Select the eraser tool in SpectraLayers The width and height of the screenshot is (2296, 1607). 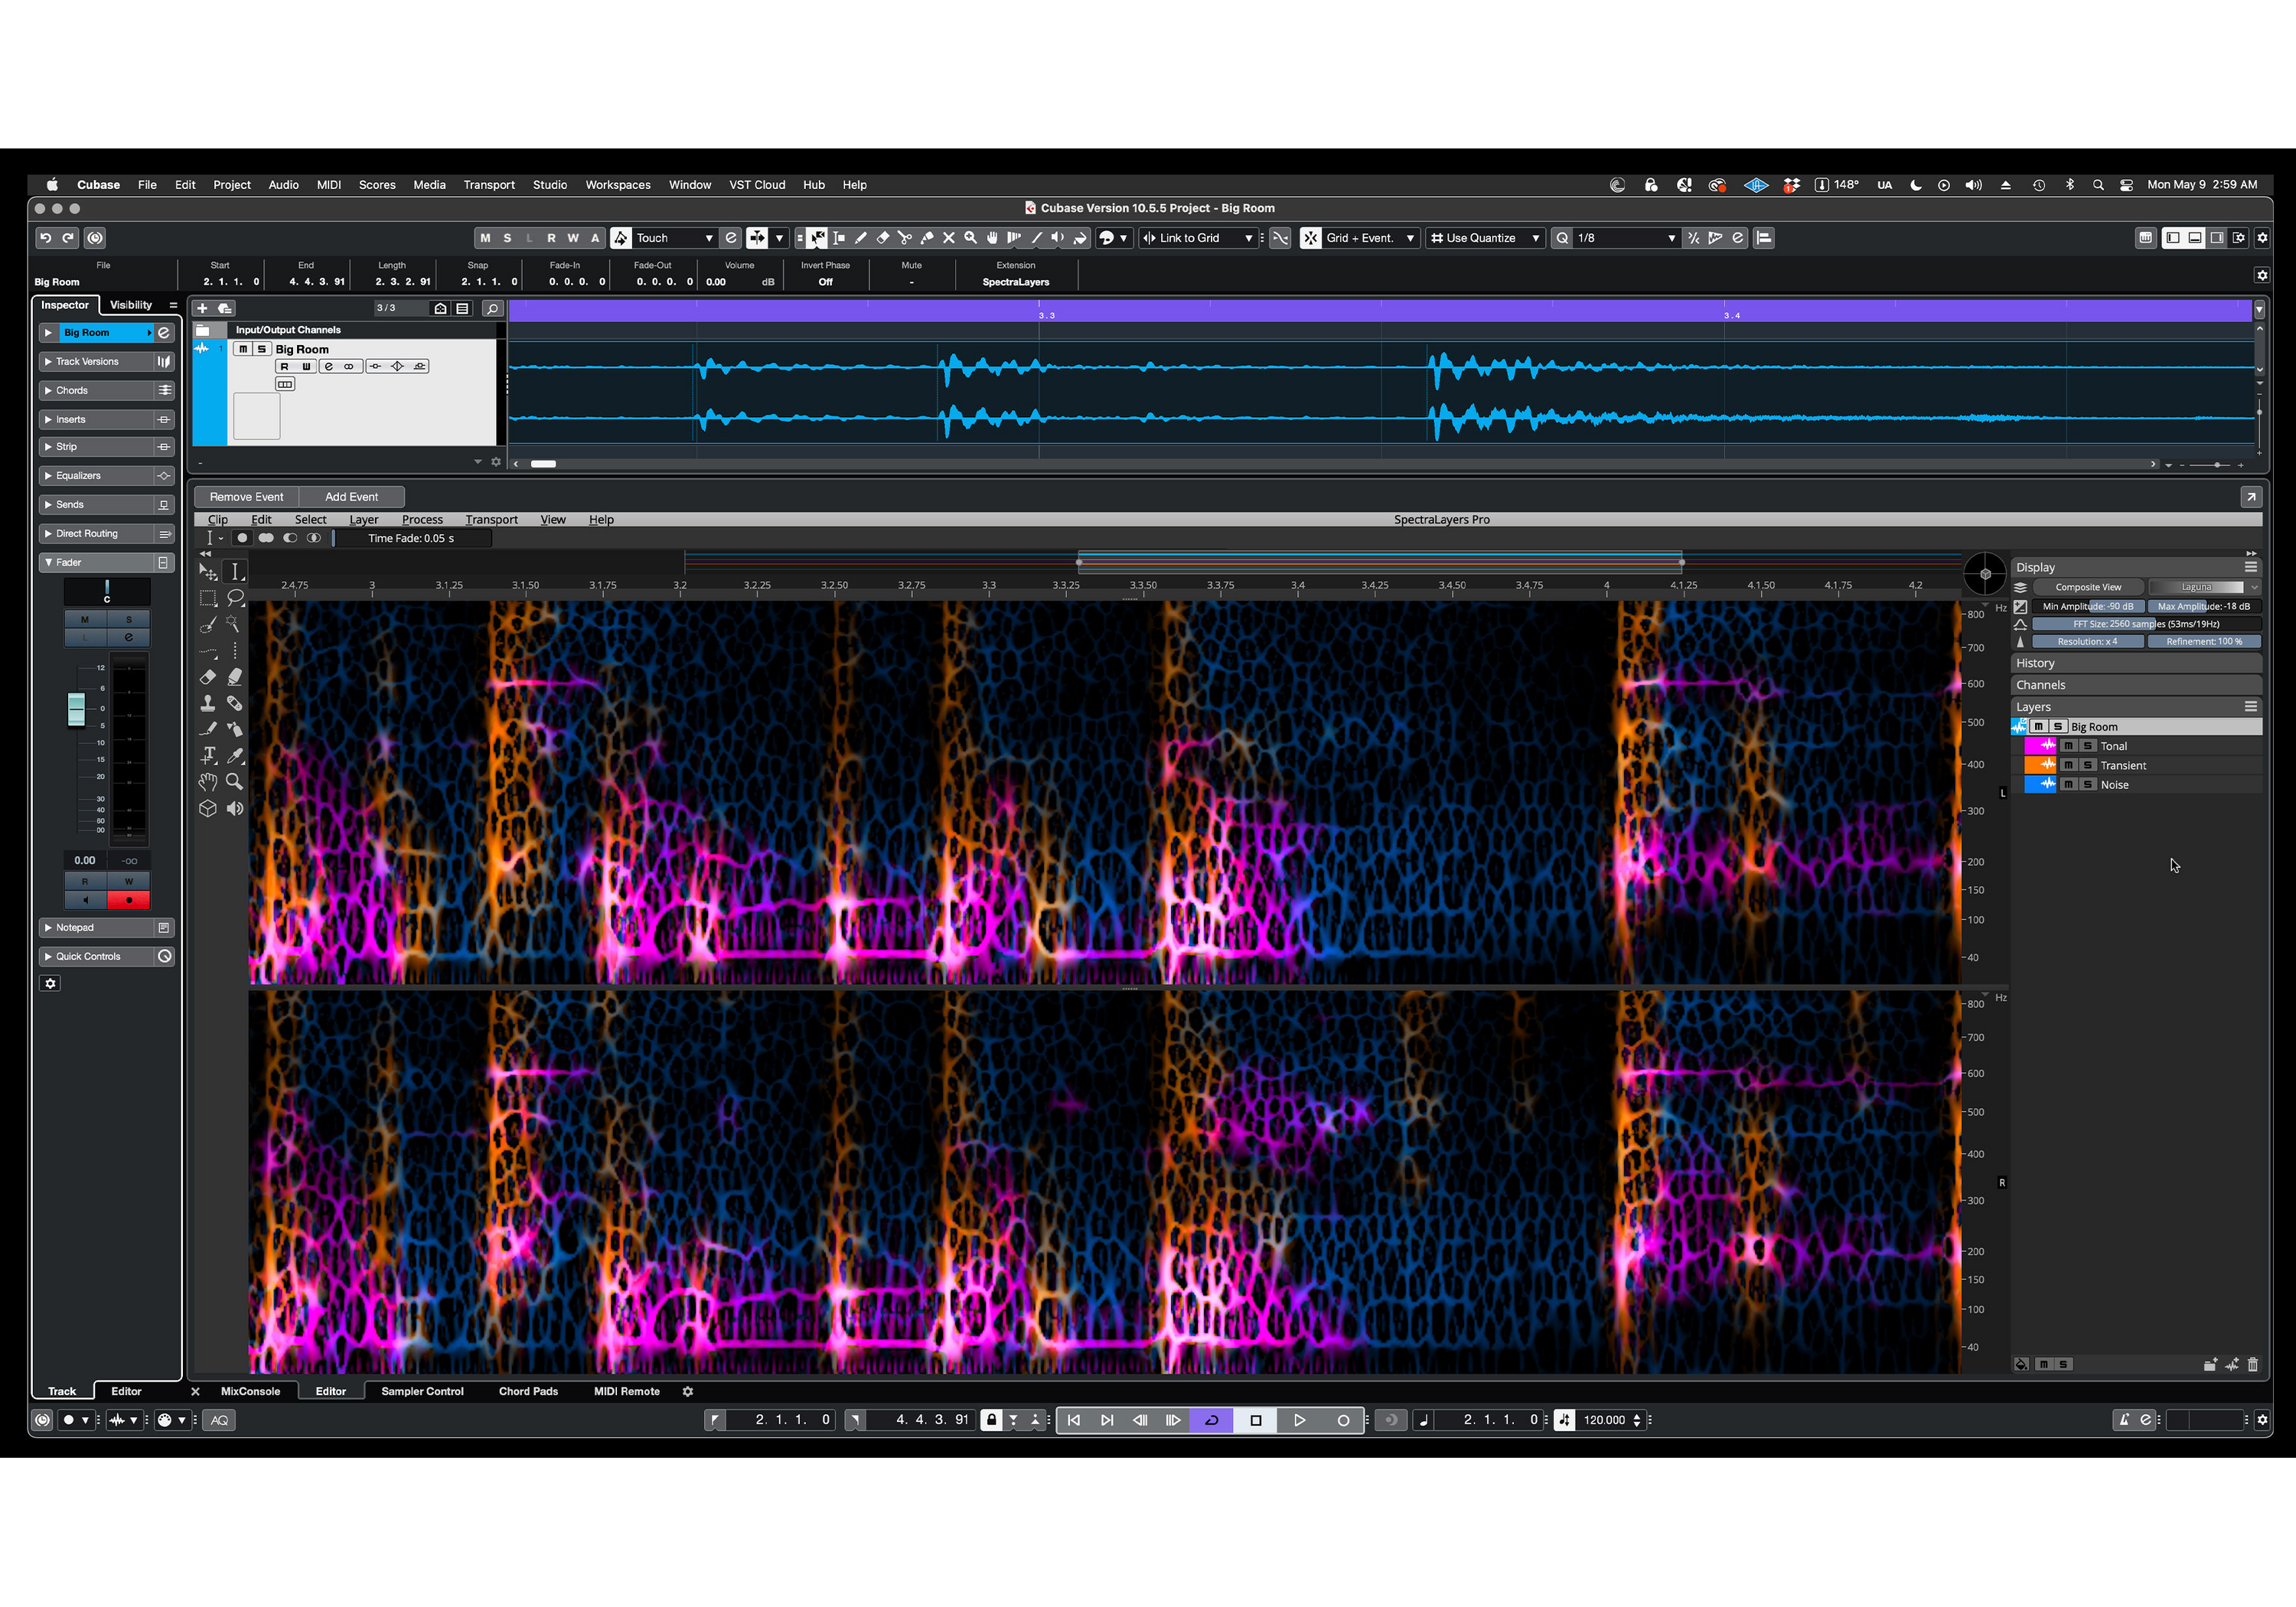(x=208, y=677)
